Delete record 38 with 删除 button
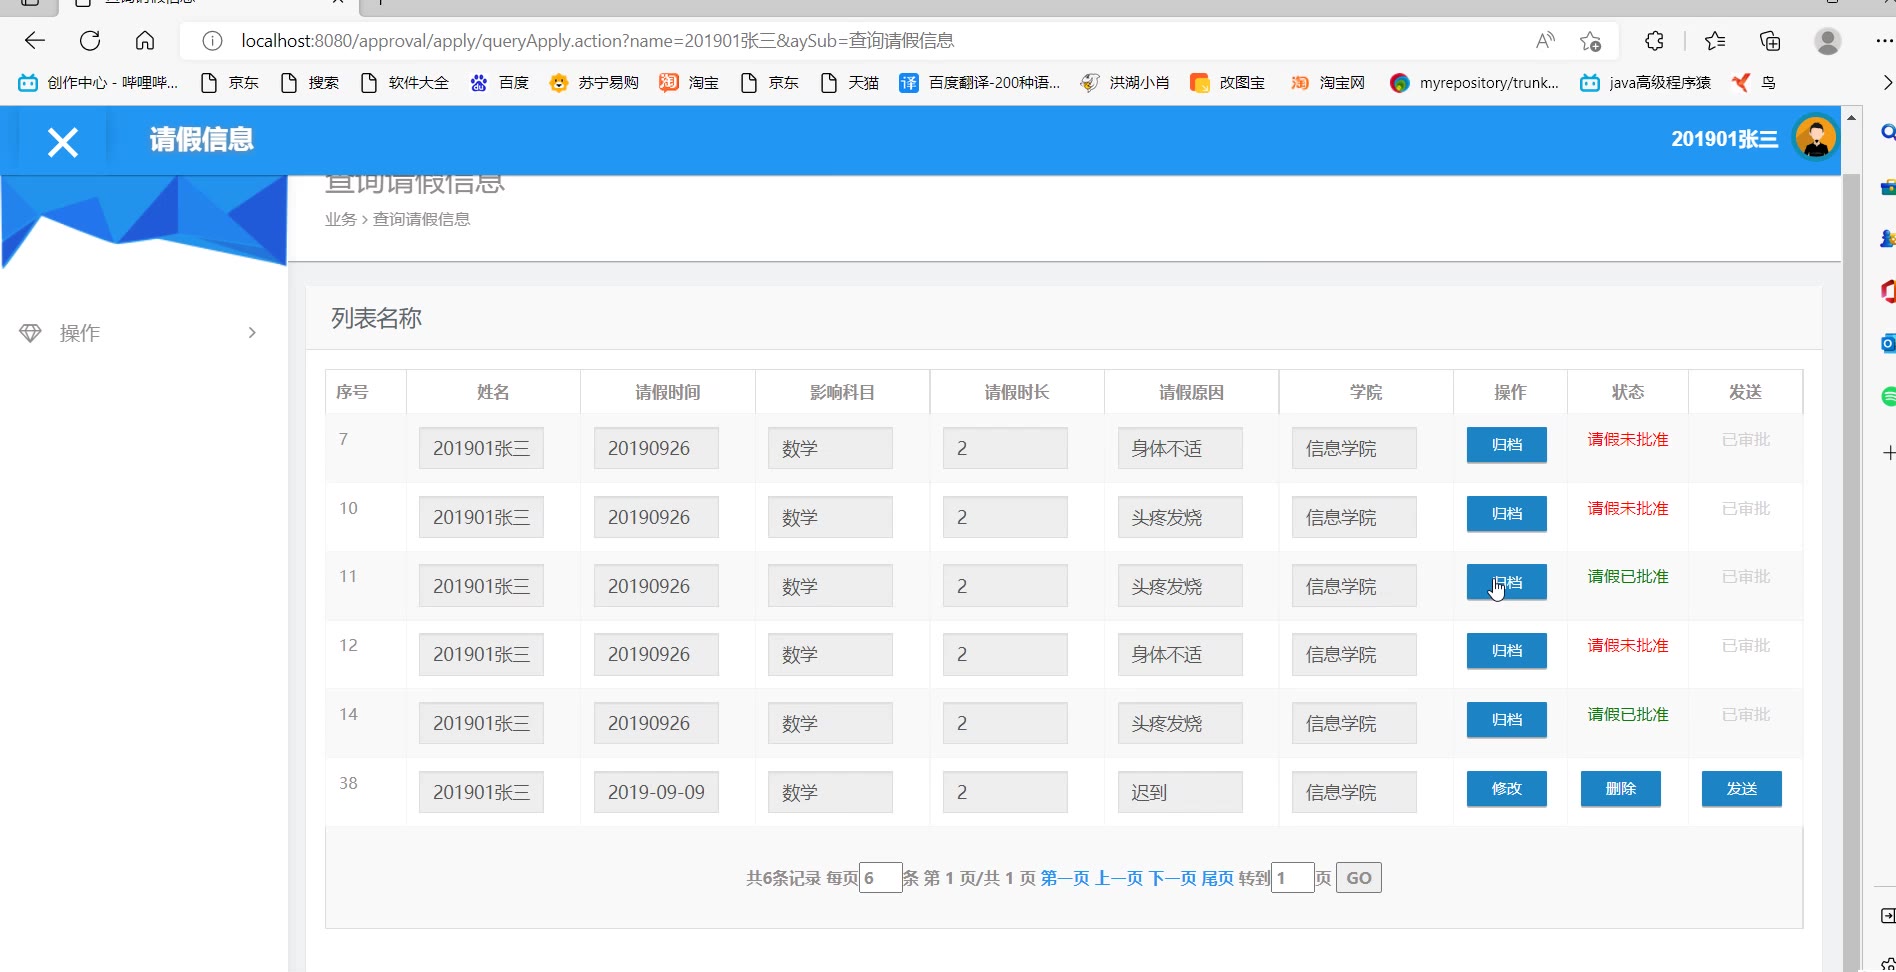 click(1620, 789)
